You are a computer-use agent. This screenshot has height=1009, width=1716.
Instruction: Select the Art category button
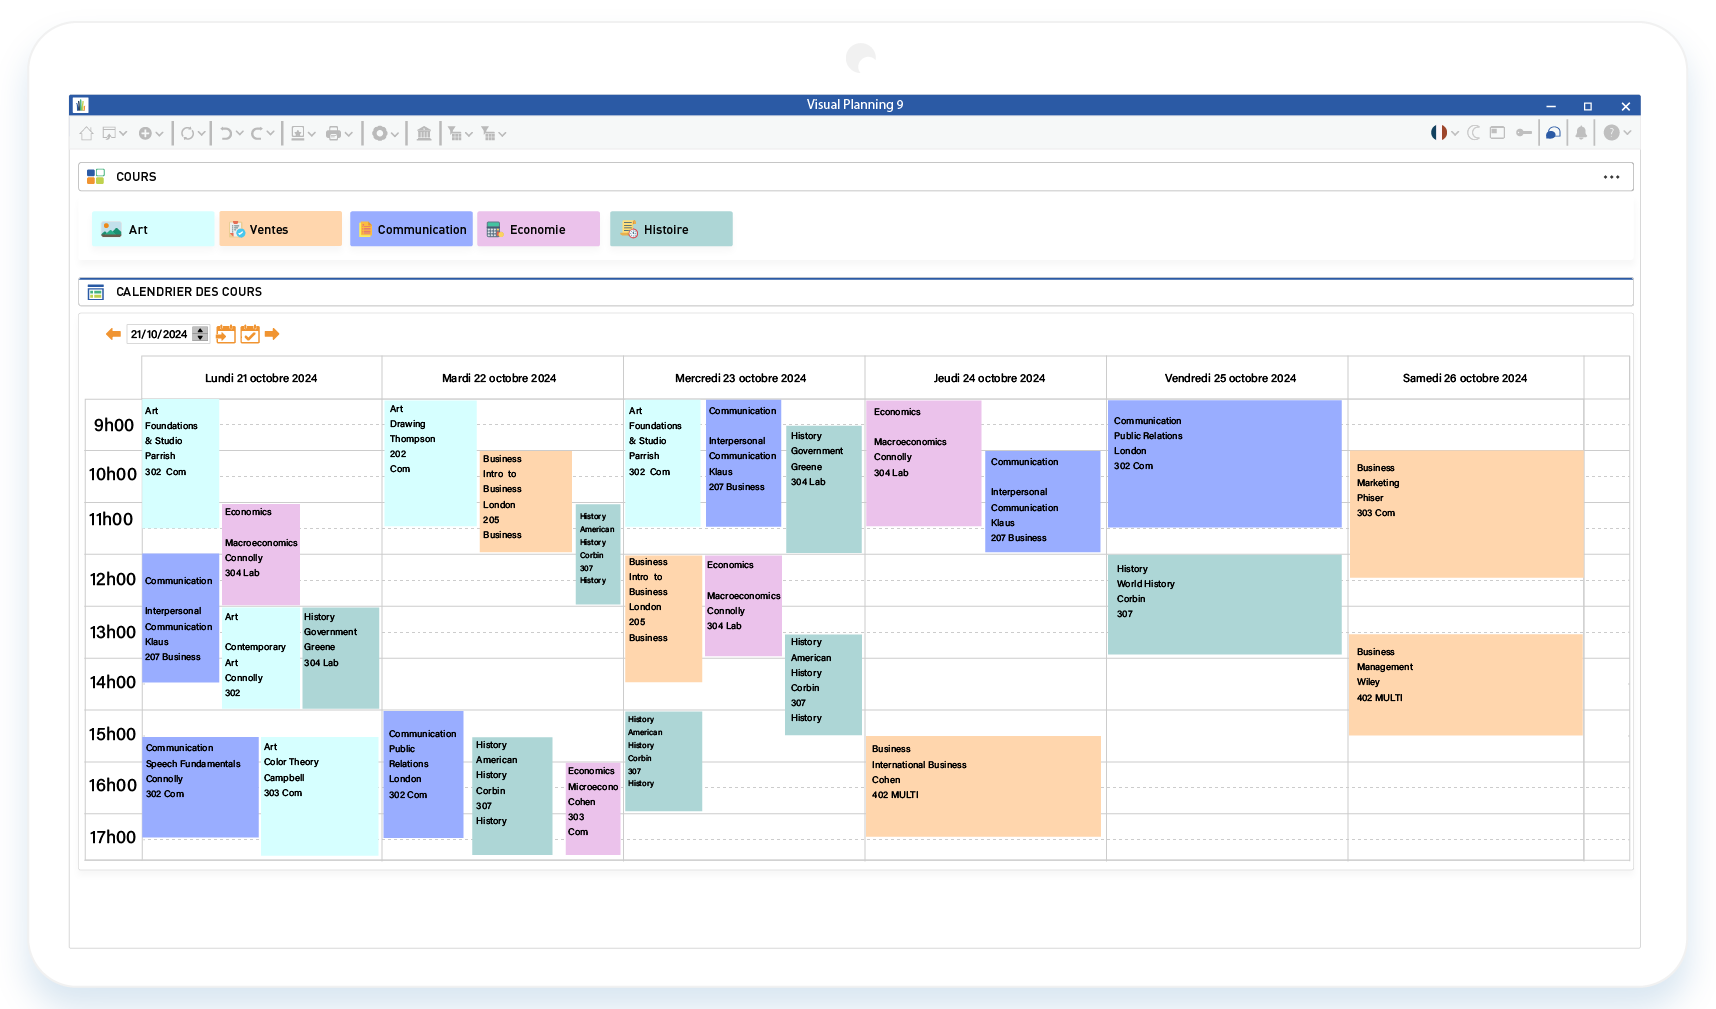click(x=153, y=229)
